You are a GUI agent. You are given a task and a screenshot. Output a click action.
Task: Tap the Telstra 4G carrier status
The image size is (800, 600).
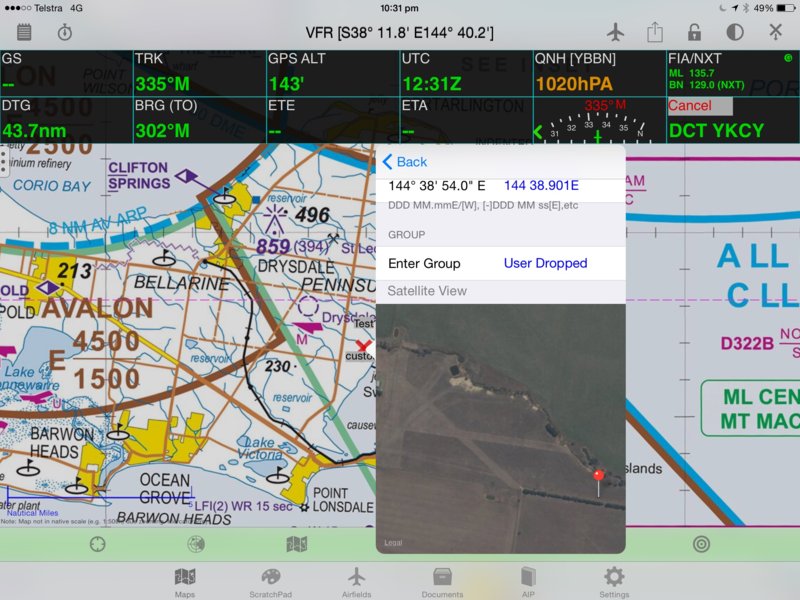[43, 8]
